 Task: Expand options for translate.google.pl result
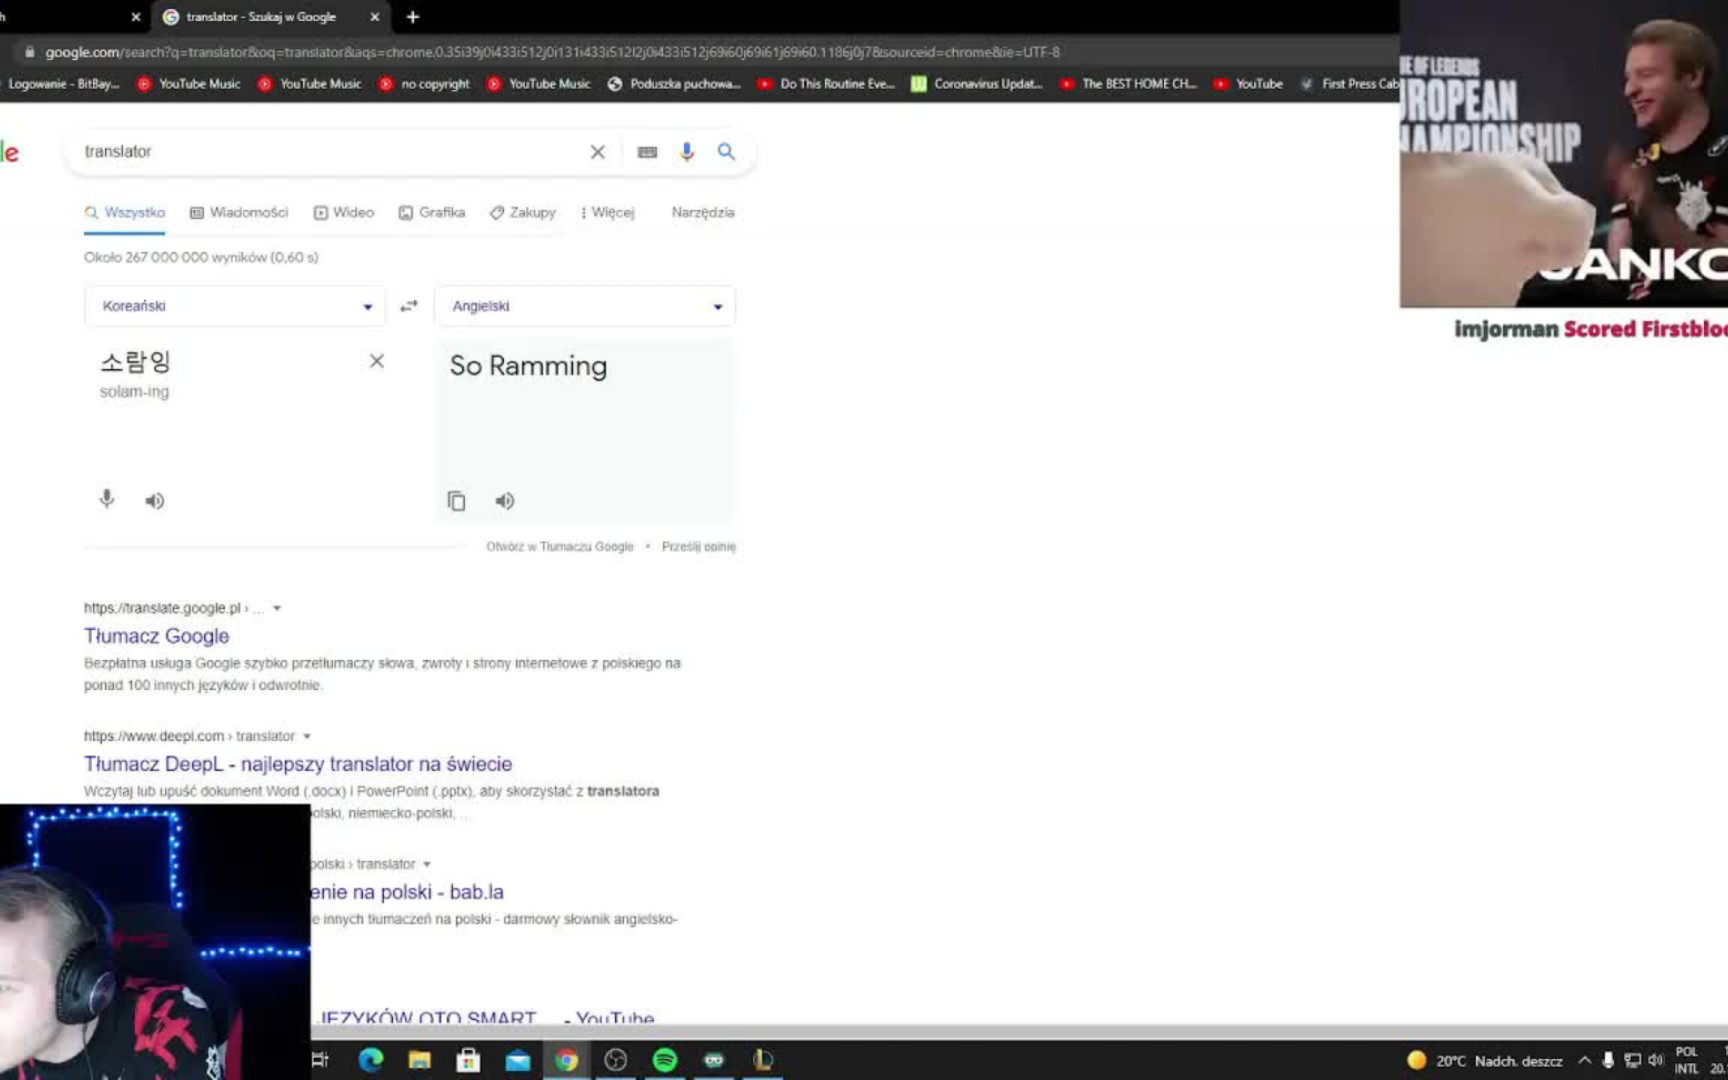coord(277,608)
